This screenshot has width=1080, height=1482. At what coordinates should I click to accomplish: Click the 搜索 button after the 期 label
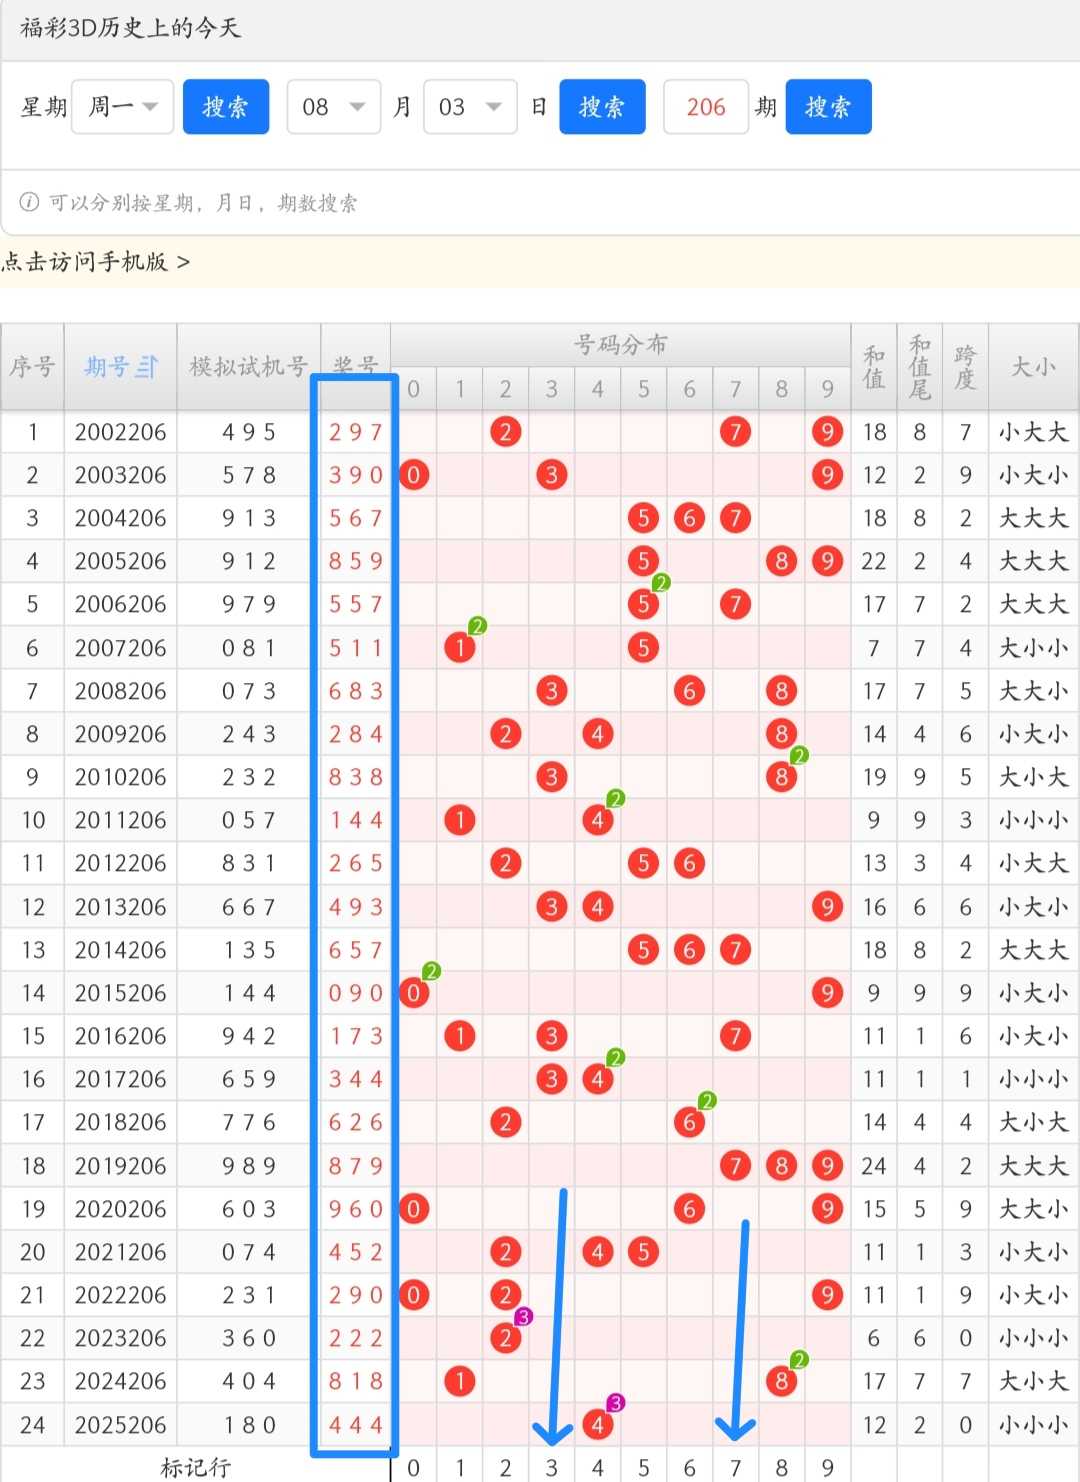click(829, 107)
